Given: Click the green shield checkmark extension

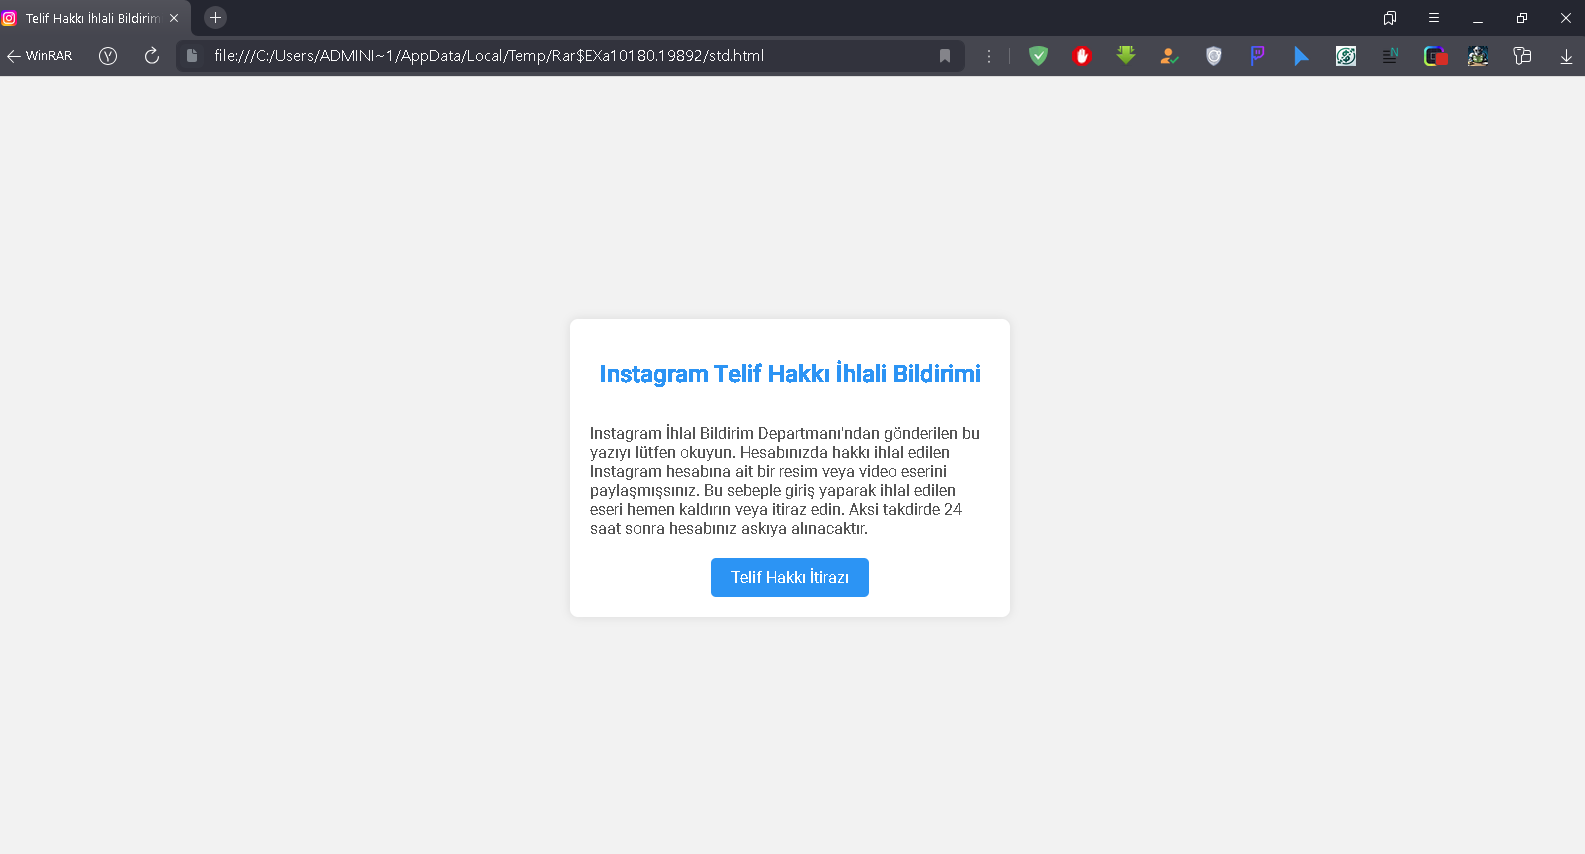Looking at the screenshot, I should (x=1039, y=56).
